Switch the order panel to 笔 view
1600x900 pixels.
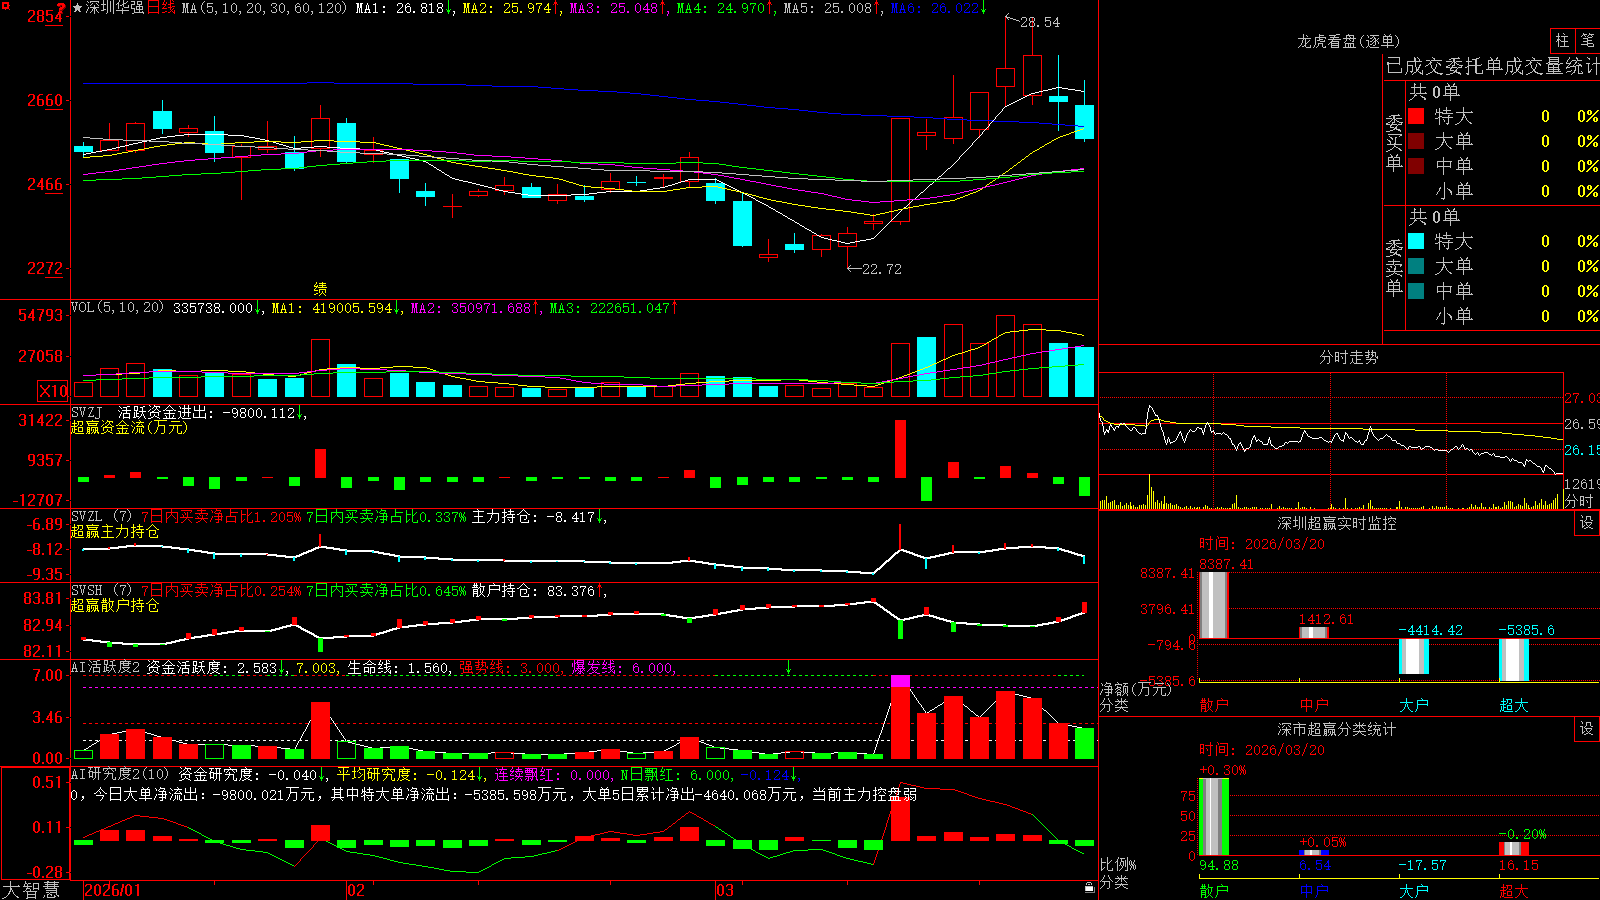[x=1587, y=40]
